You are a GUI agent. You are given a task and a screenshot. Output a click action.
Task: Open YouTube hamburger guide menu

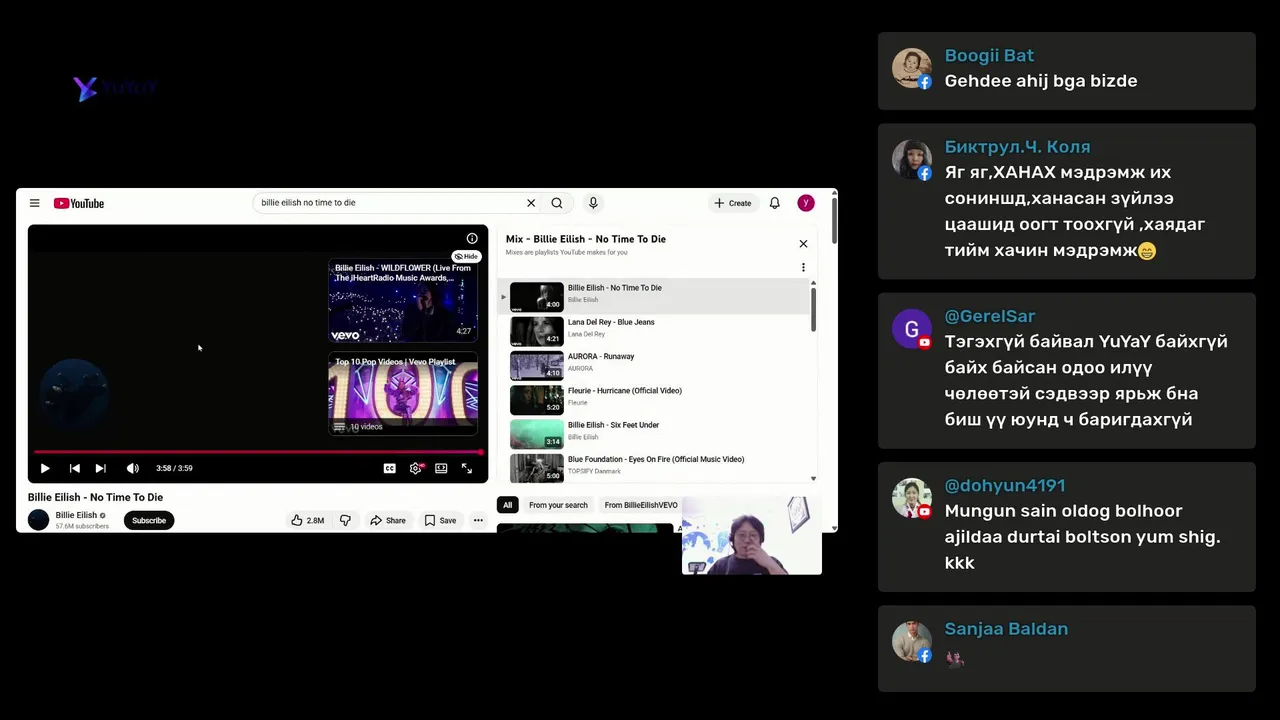tap(34, 203)
